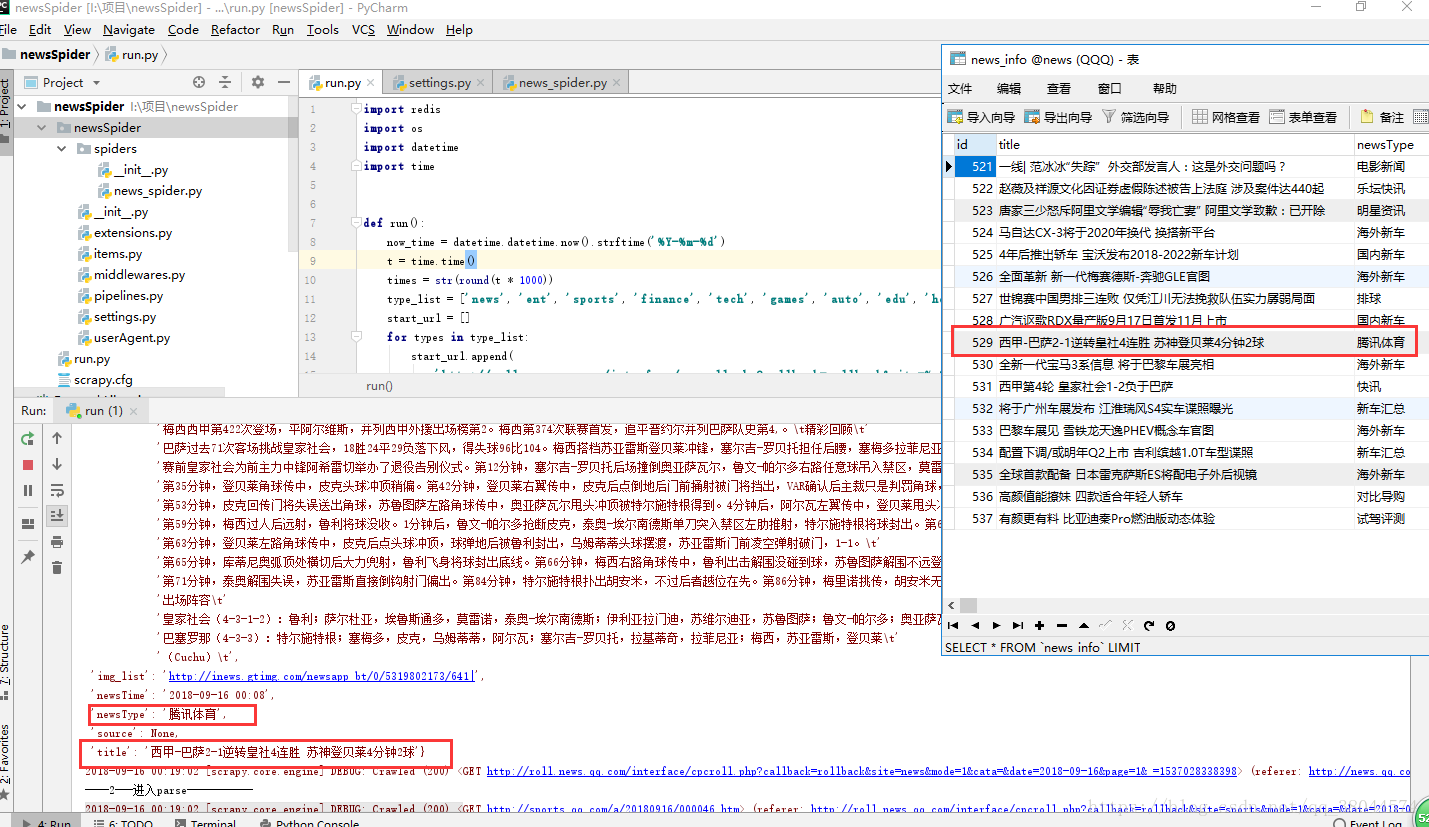Screen dimensions: 1429x827
Task: Open Project panel settings gear
Action: click(x=257, y=82)
